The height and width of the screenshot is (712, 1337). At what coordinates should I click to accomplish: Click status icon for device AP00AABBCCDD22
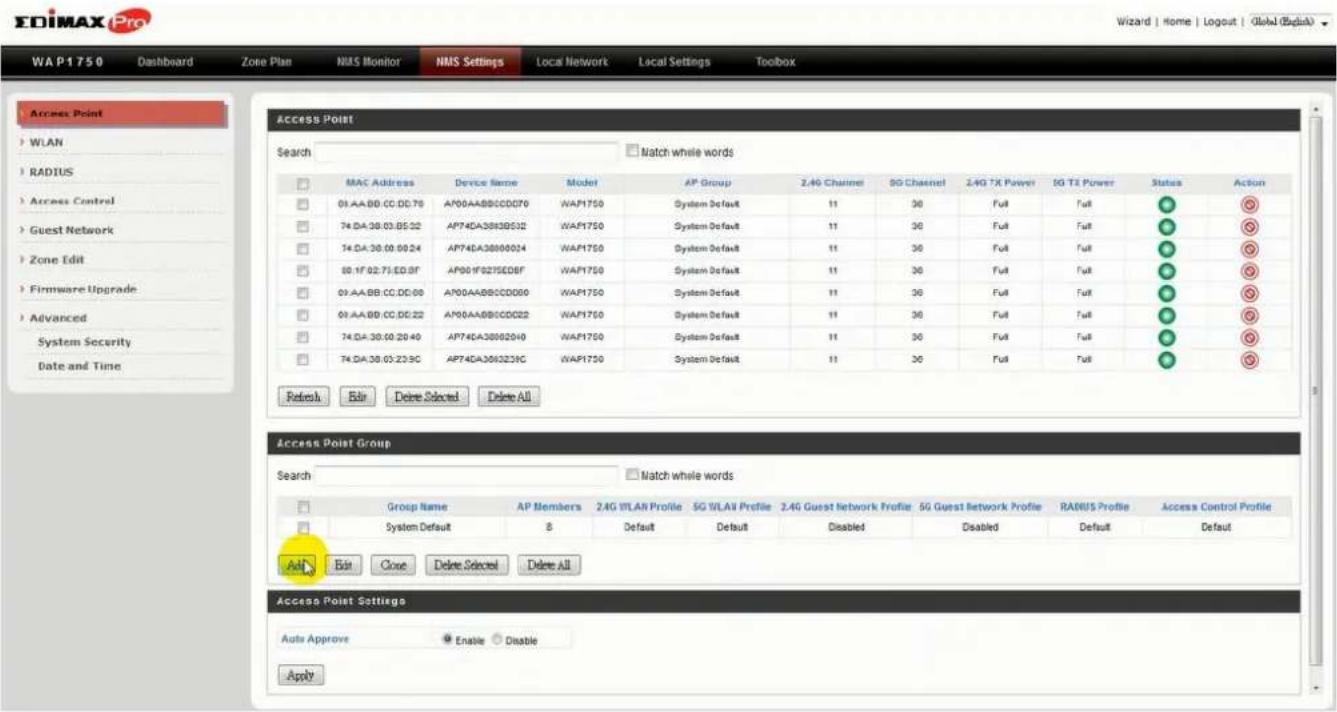(x=1166, y=315)
